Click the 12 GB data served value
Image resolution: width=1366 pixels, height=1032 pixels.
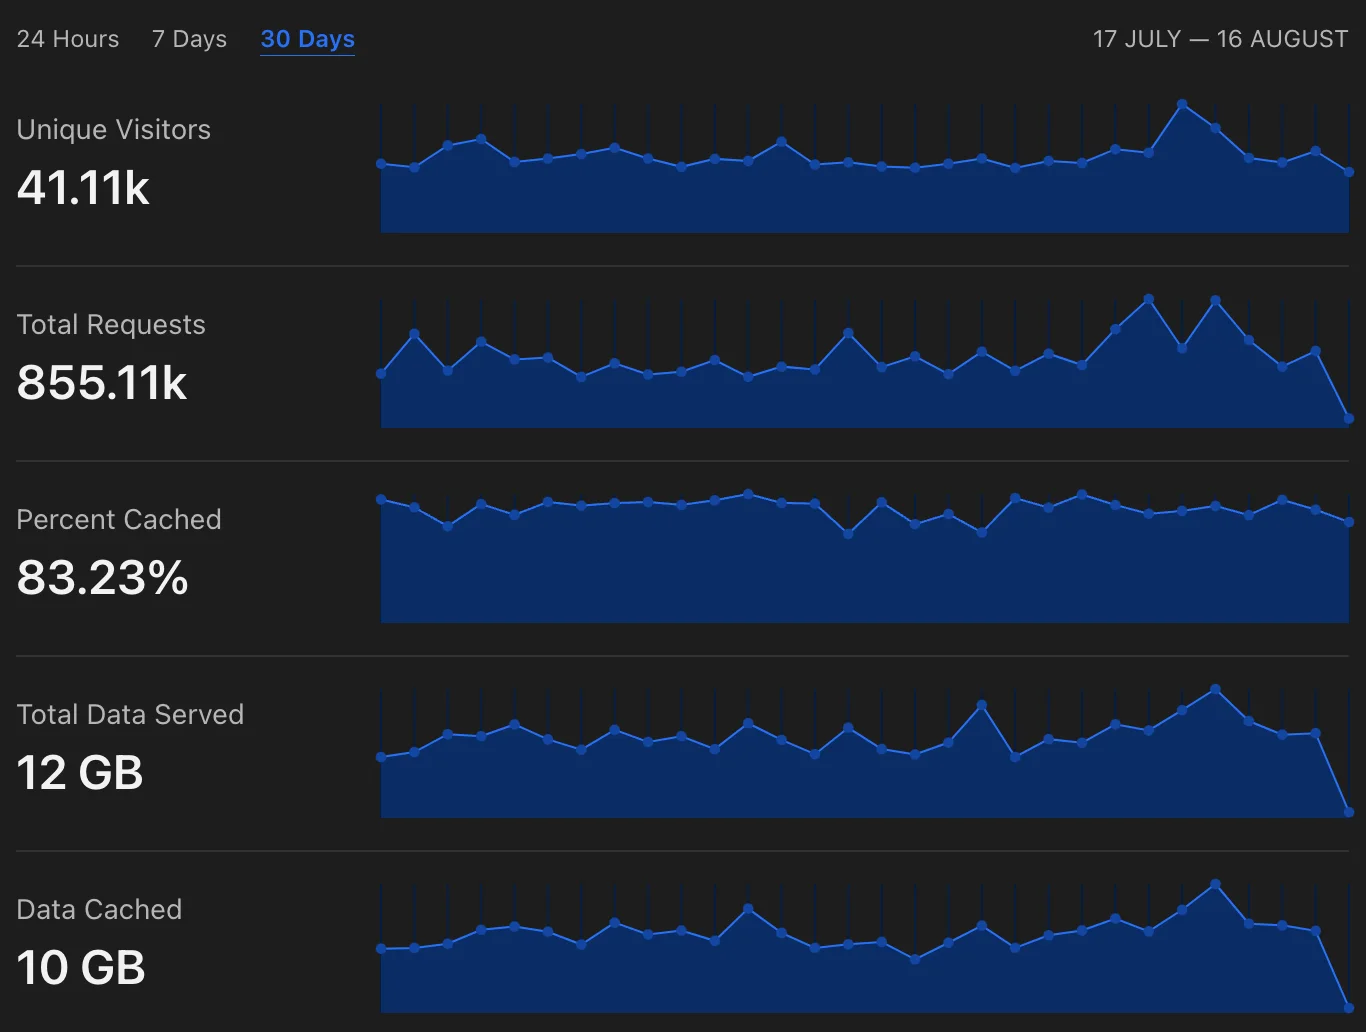click(79, 773)
